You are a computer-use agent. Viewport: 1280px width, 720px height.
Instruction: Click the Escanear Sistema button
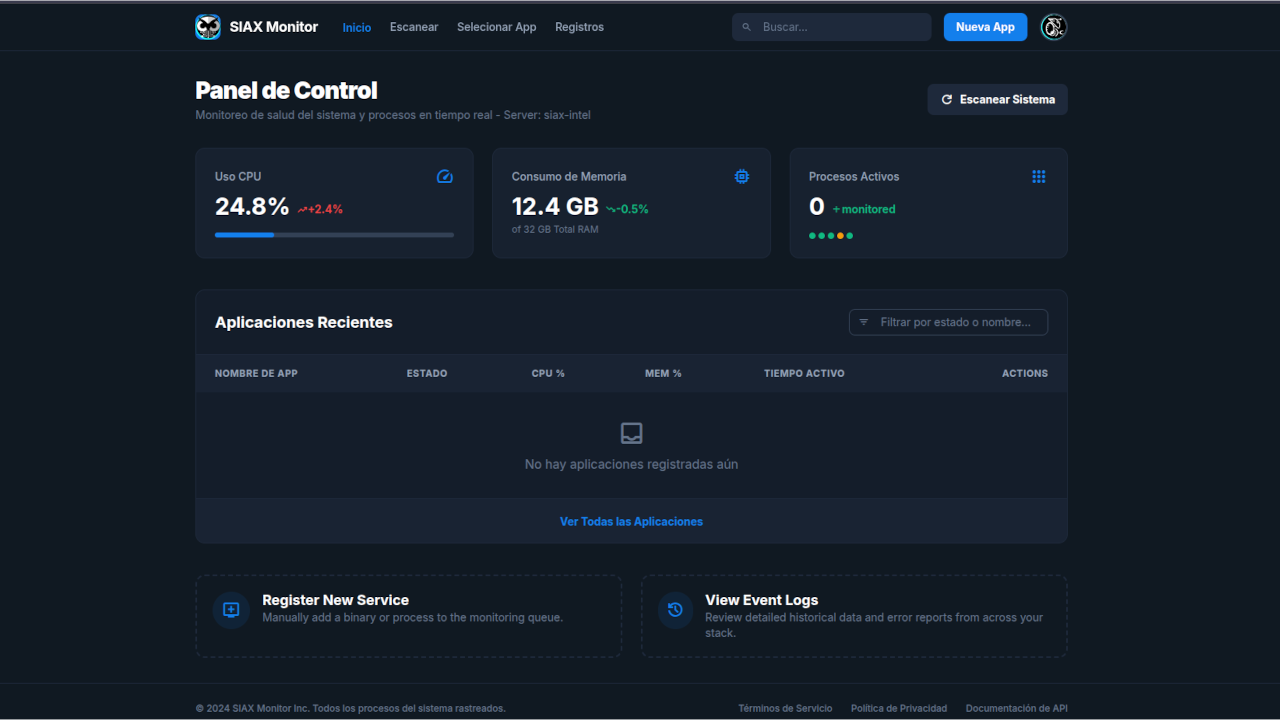[997, 100]
